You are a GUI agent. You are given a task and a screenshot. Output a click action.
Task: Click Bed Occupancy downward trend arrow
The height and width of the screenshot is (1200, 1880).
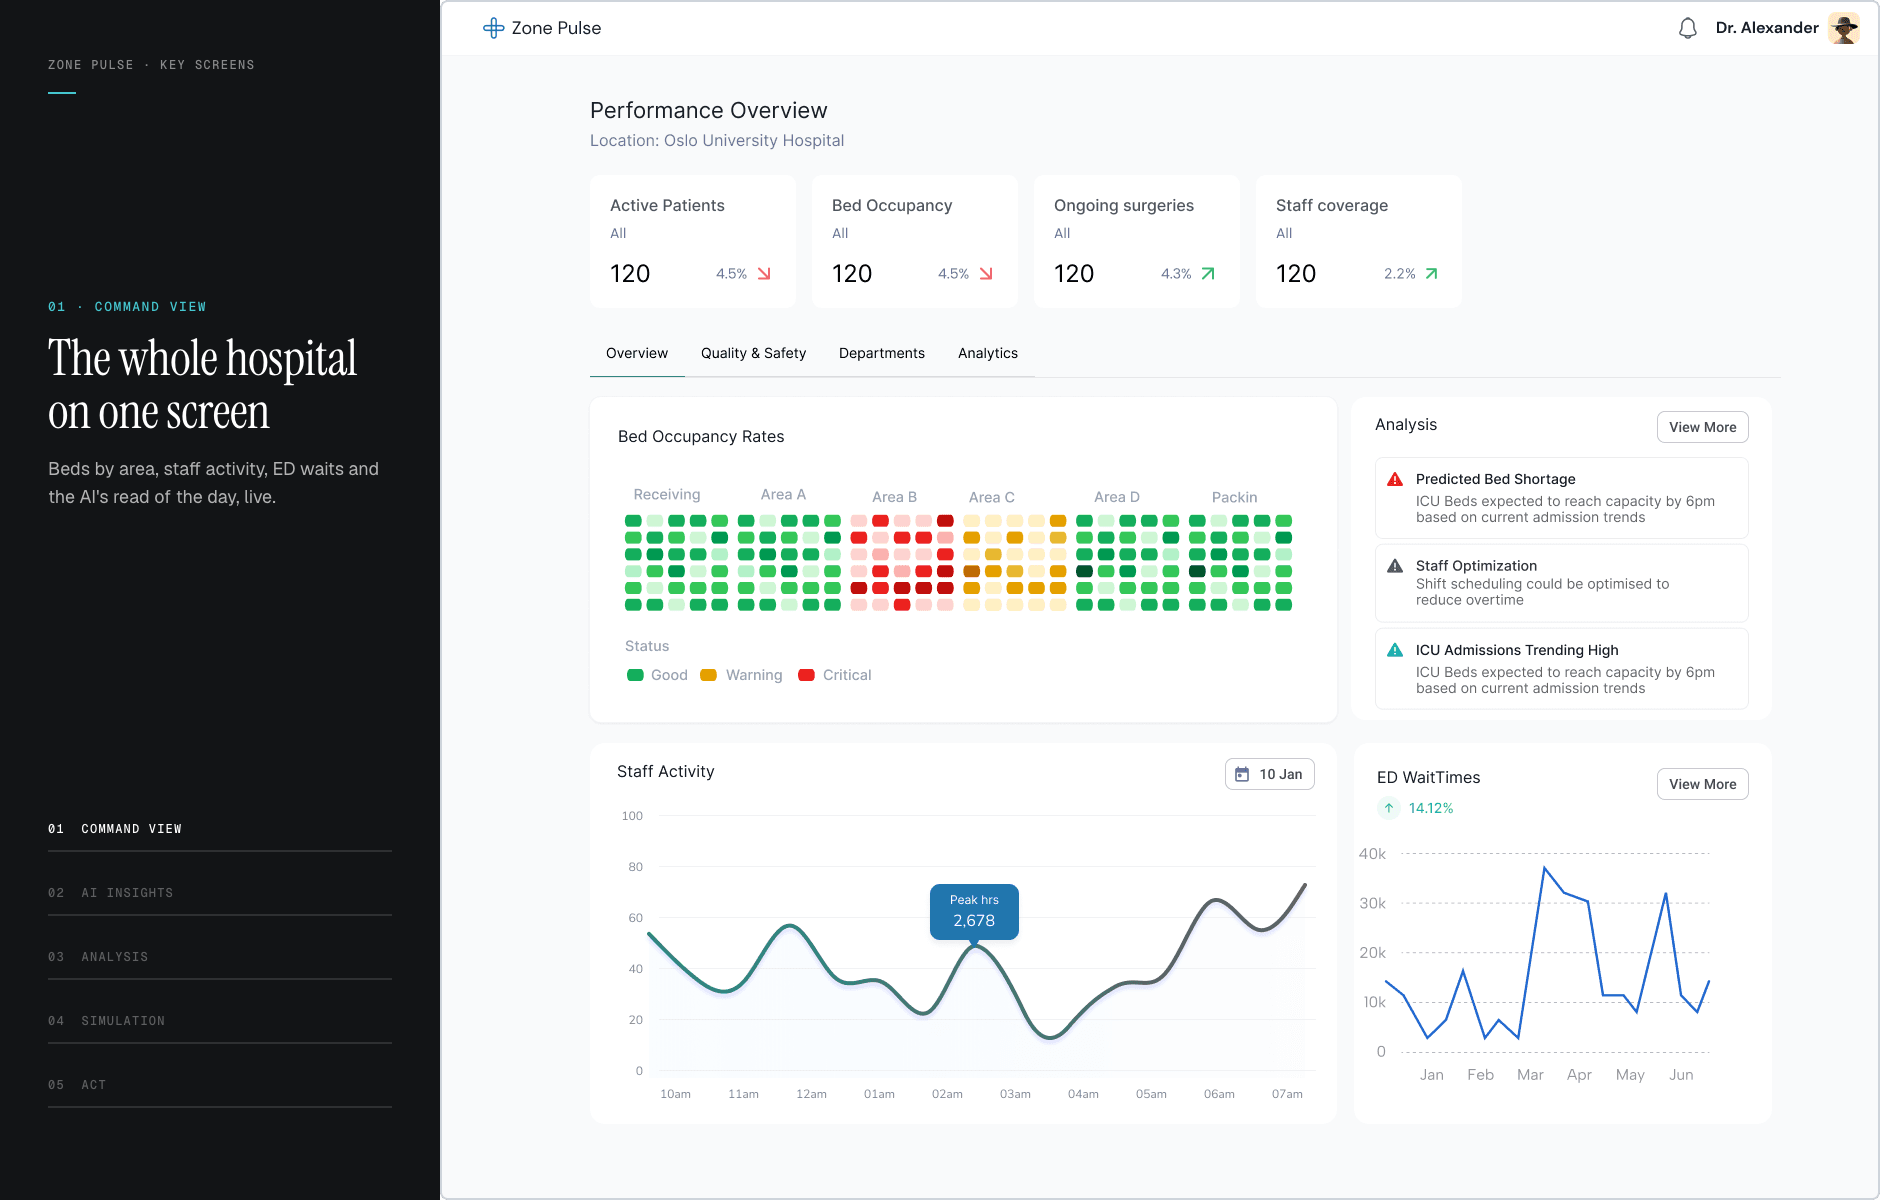tap(986, 274)
